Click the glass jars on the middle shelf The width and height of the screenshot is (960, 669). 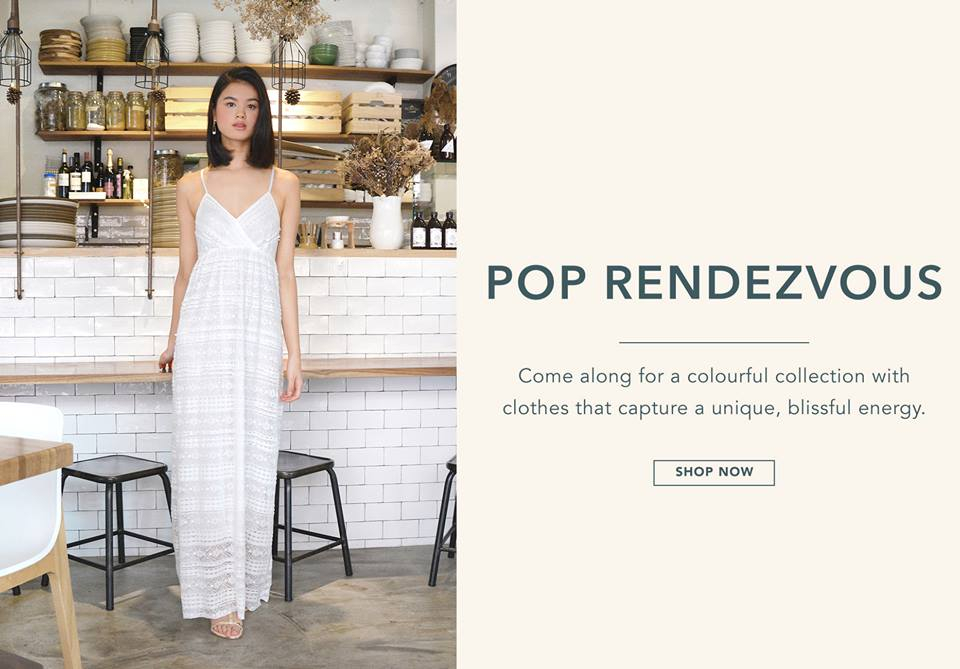coord(98,108)
